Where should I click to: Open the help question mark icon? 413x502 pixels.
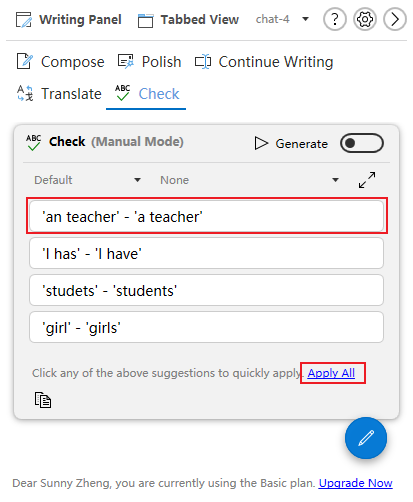(x=335, y=19)
